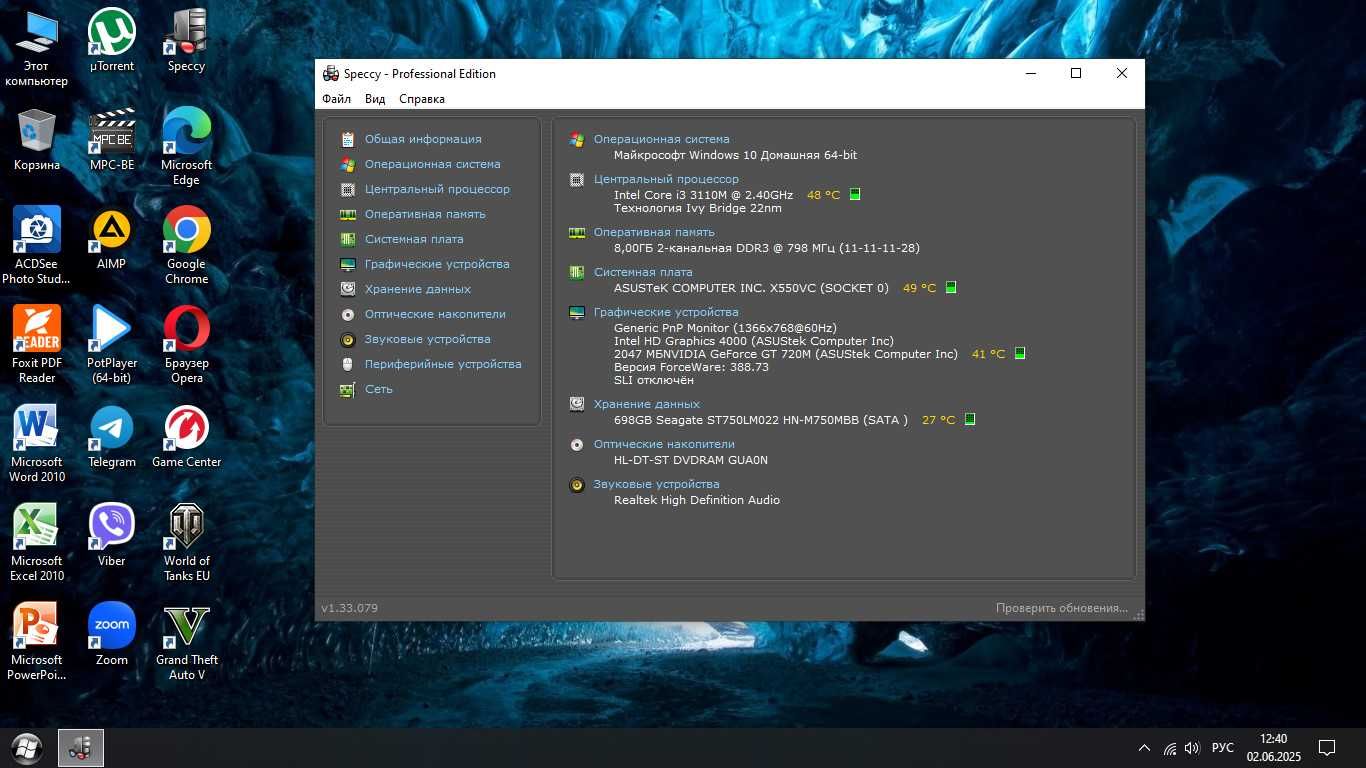The width and height of the screenshot is (1366, 768).
Task: Open the Telegram desktop icon
Action: click(112, 436)
